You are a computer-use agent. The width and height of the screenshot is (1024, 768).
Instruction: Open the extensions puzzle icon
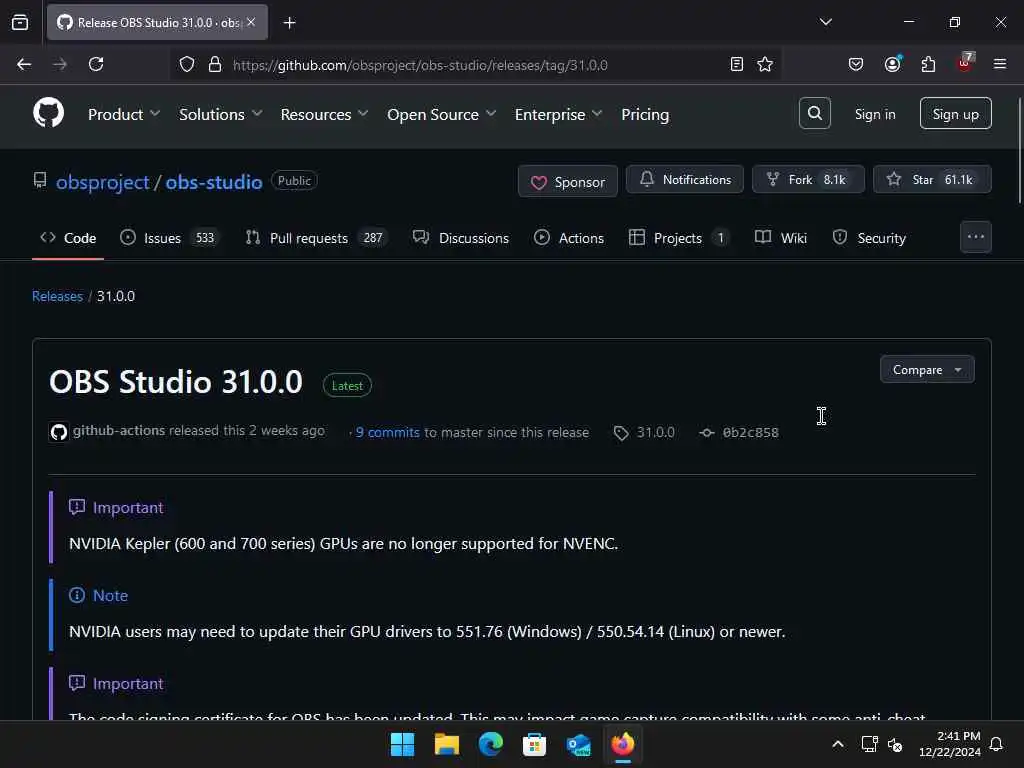(928, 64)
